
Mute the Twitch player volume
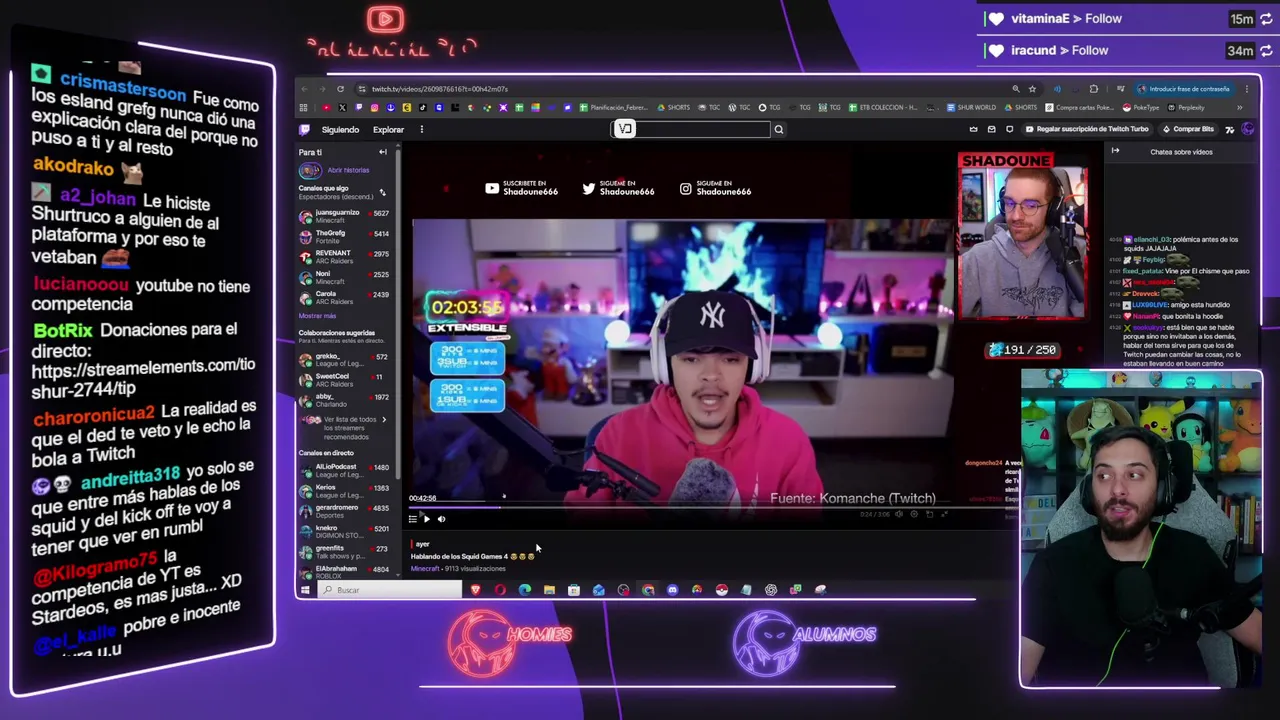pyautogui.click(x=441, y=519)
